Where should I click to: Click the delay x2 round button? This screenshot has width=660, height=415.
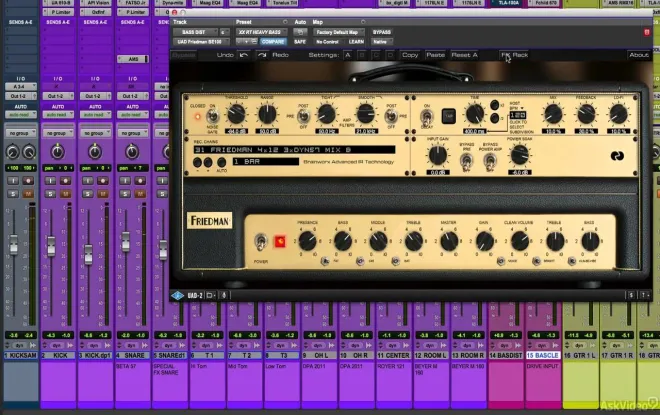495,105
